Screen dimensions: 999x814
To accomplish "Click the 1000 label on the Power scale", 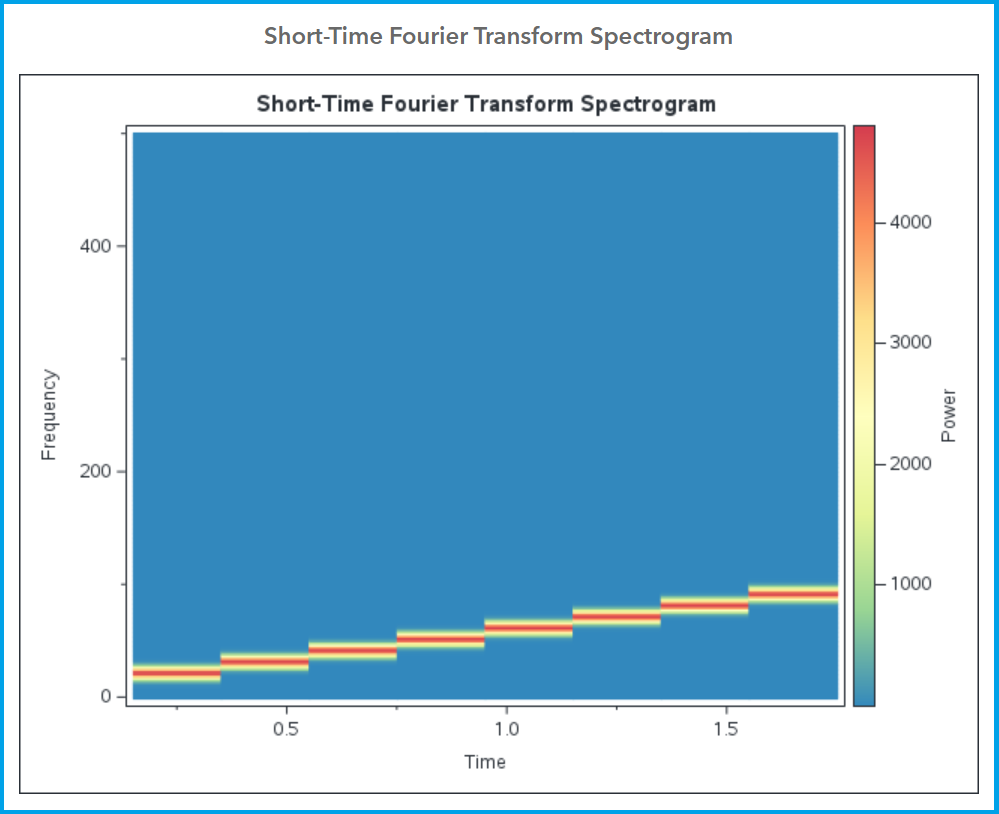I will click(x=910, y=584).
